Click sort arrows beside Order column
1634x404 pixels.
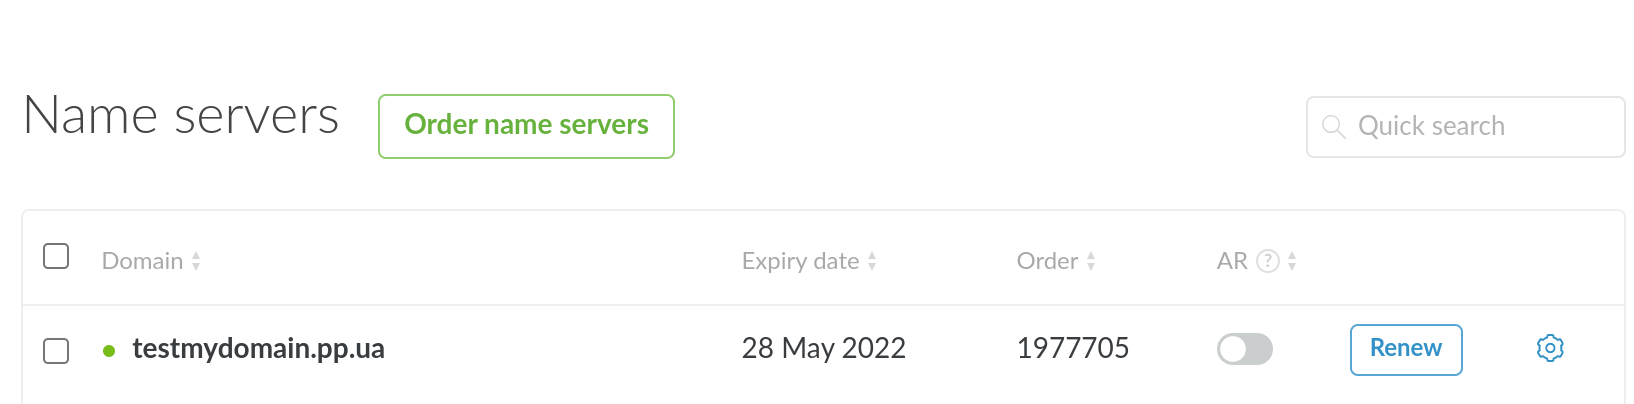[1091, 261]
